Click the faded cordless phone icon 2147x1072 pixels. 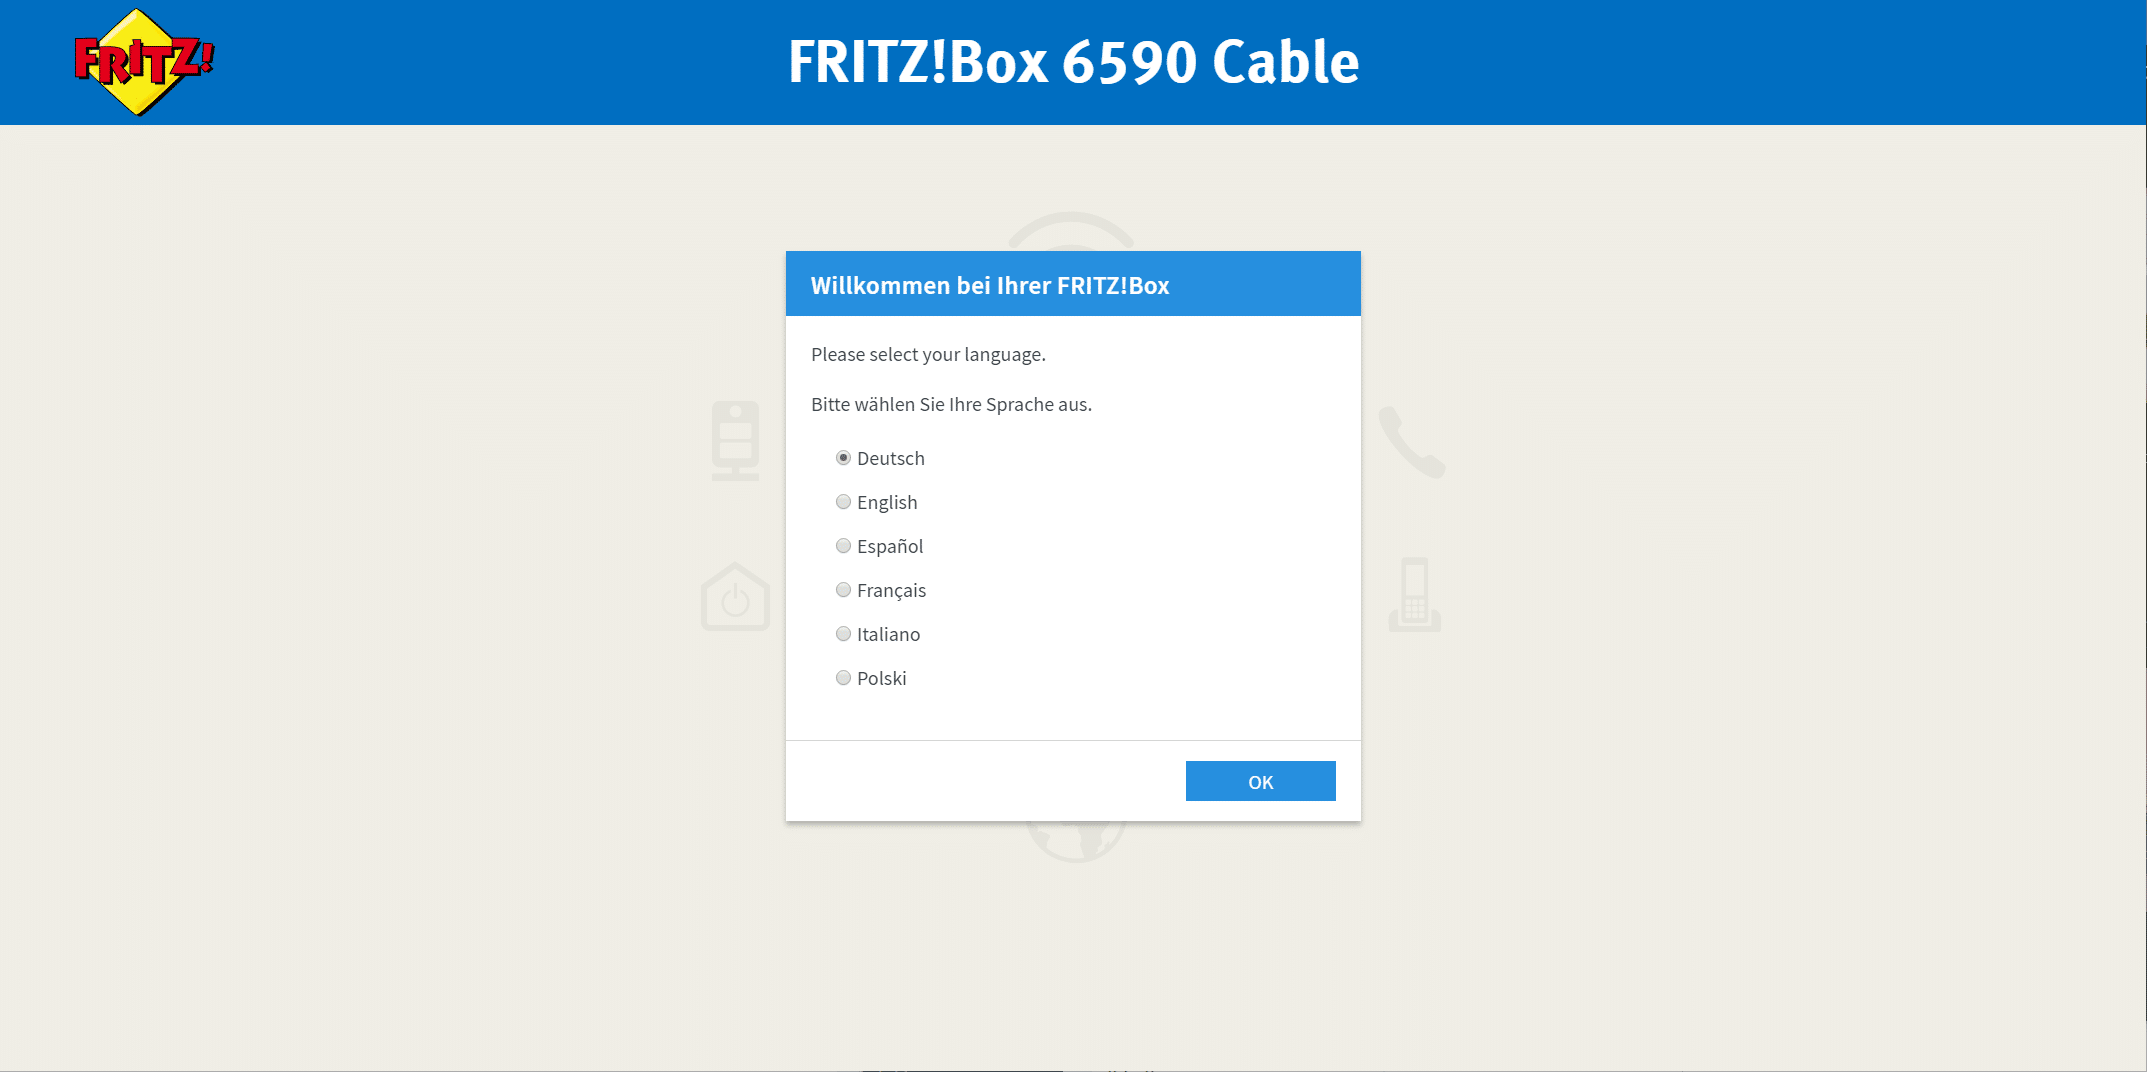pos(1414,594)
